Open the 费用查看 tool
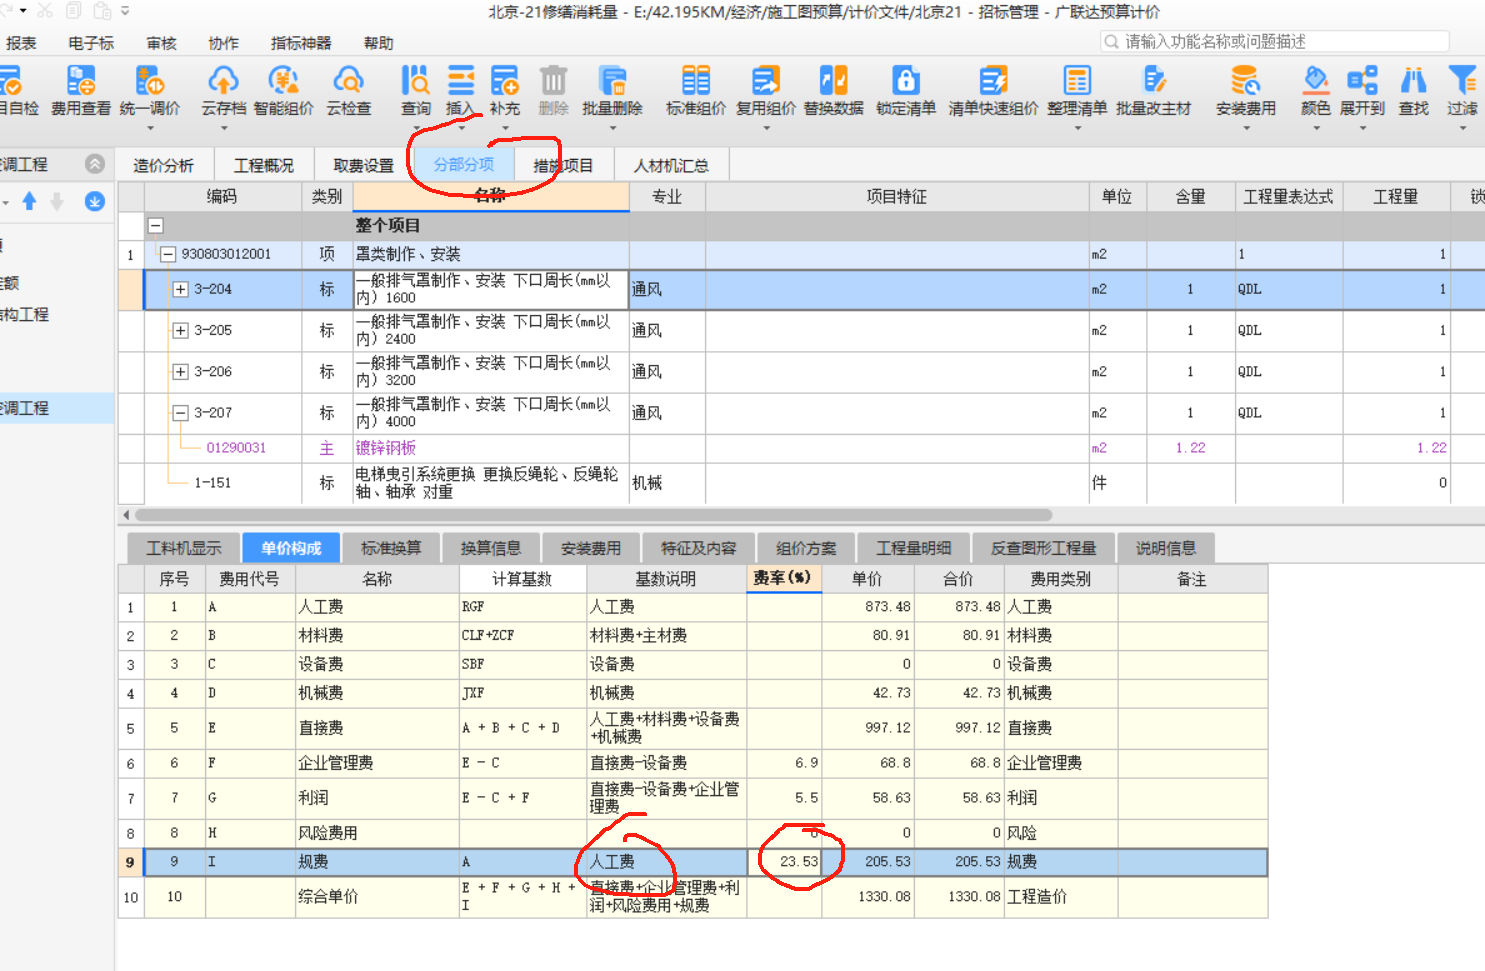Image resolution: width=1485 pixels, height=971 pixels. (81, 90)
